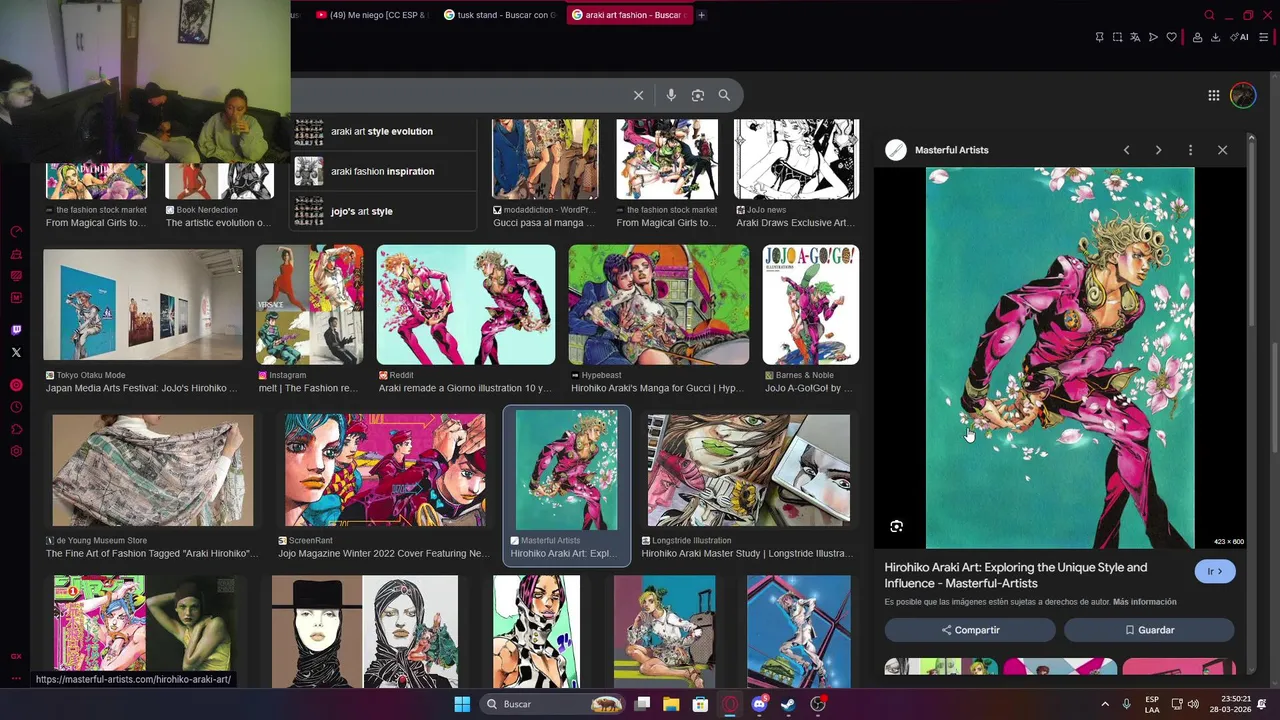Switch to the 'tusk stand' Google tab

pos(499,15)
